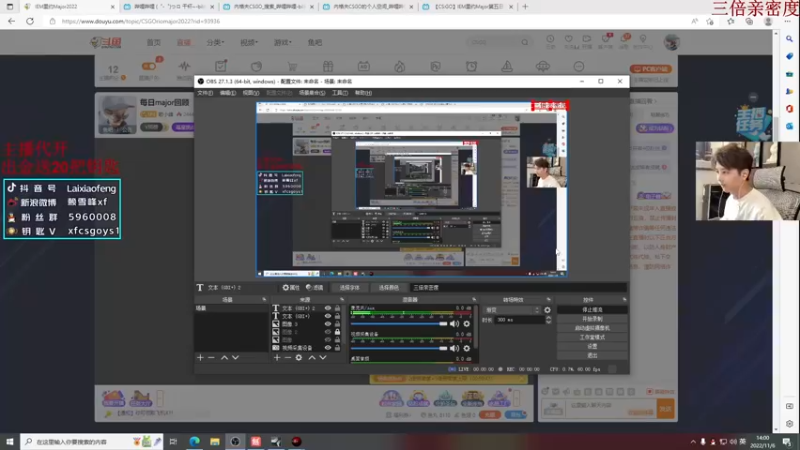800x450 pixels.
Task: Remove the selected source with the minus icon
Action: [288, 358]
